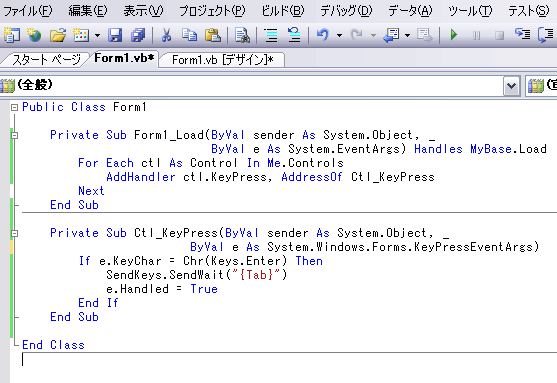557x383 pixels.
Task: Click the Save All icon
Action: 138,35
